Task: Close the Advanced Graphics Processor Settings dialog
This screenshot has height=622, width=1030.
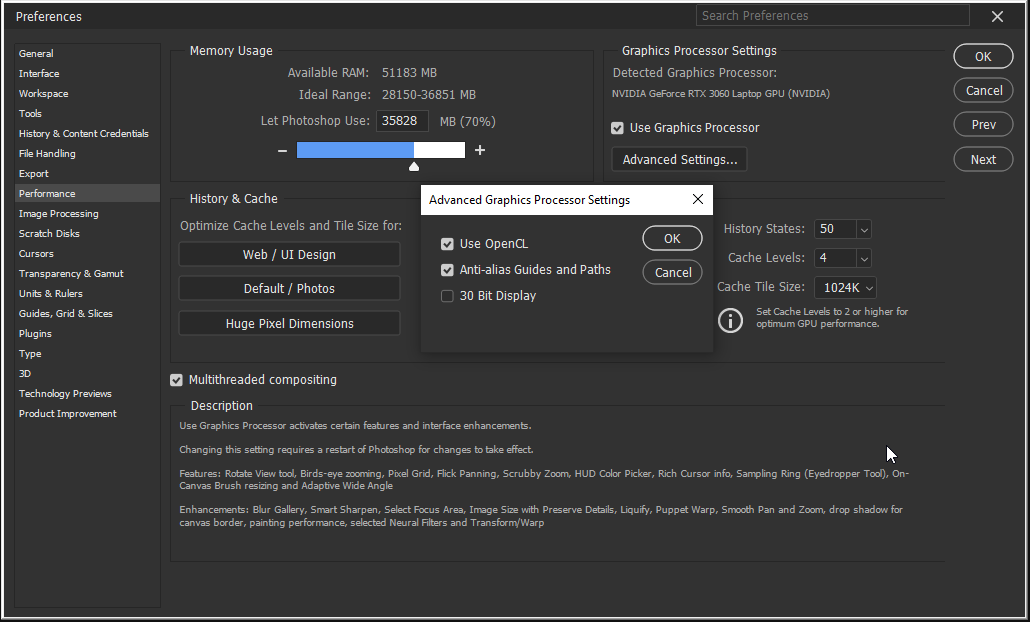Action: [x=698, y=199]
